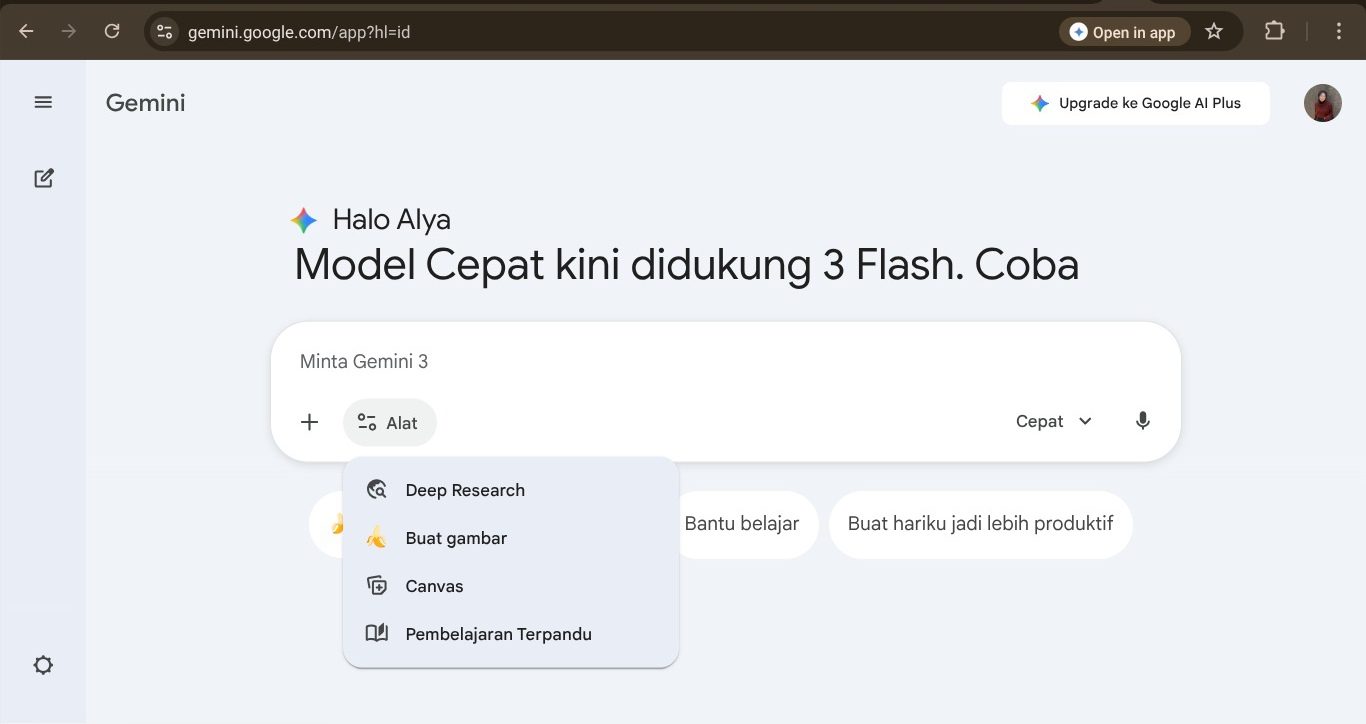Screen dimensions: 1366x724
Task: Click the Upgrade ke Google AI Plus button
Action: click(1135, 102)
